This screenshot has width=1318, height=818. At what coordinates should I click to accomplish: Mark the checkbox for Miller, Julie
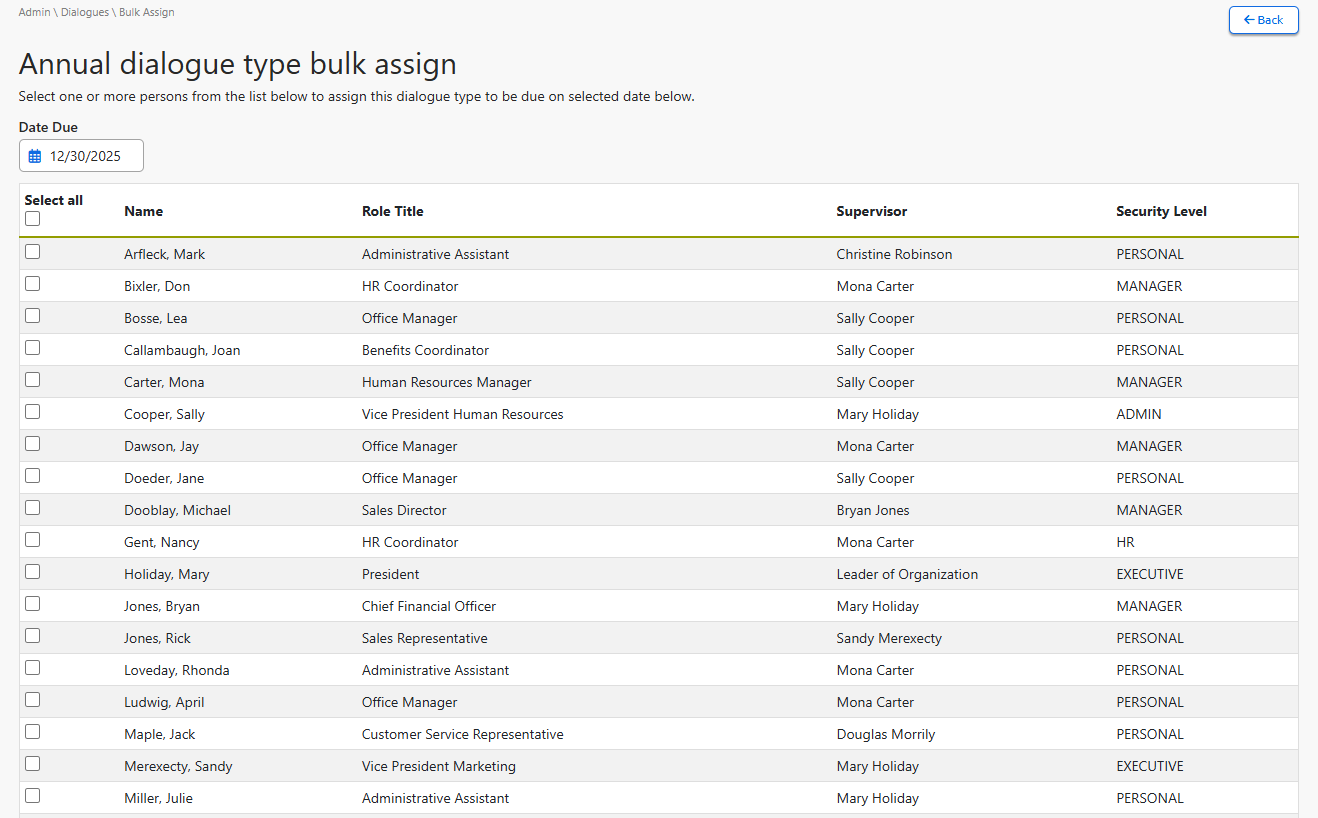(33, 796)
